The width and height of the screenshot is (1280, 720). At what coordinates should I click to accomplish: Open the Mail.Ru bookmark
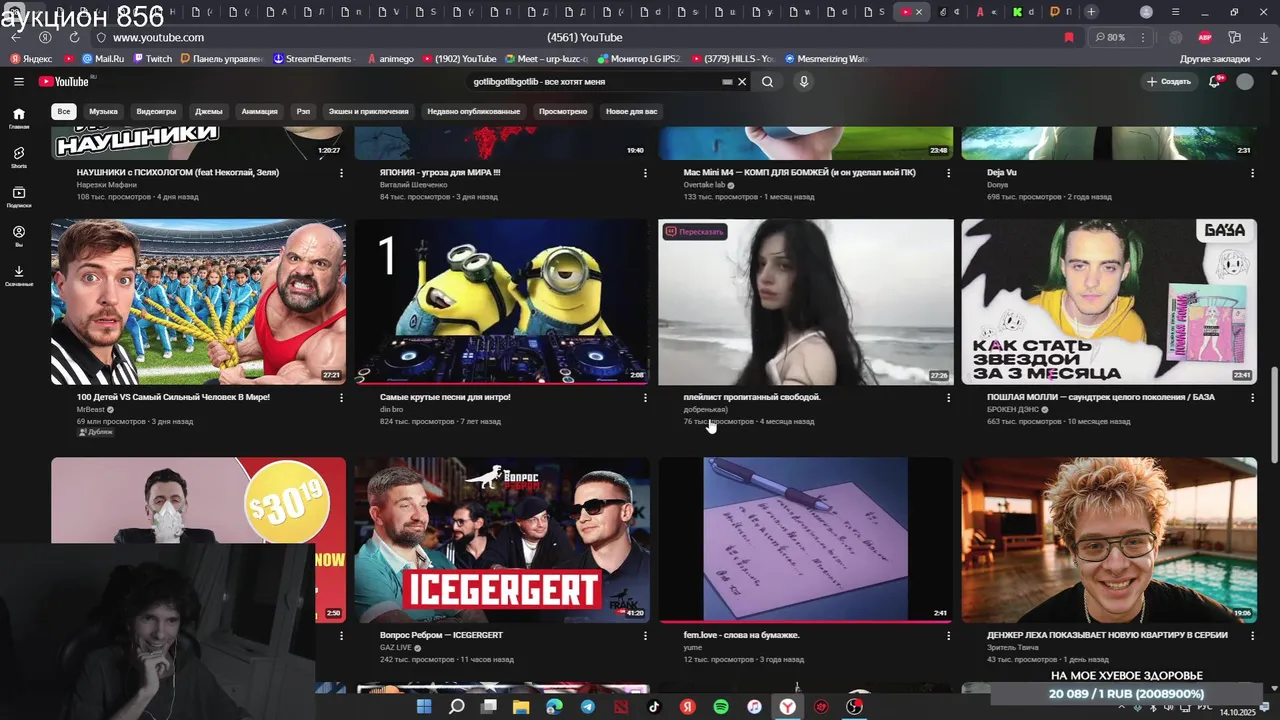103,59
